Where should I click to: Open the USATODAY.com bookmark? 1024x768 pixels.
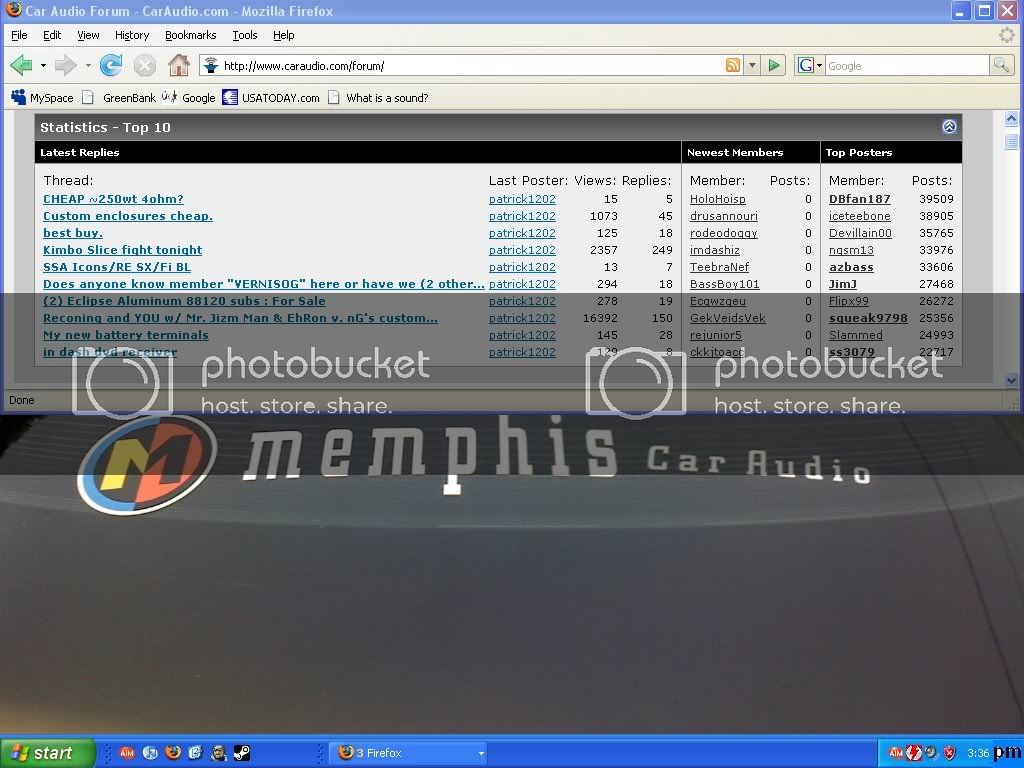(x=271, y=98)
